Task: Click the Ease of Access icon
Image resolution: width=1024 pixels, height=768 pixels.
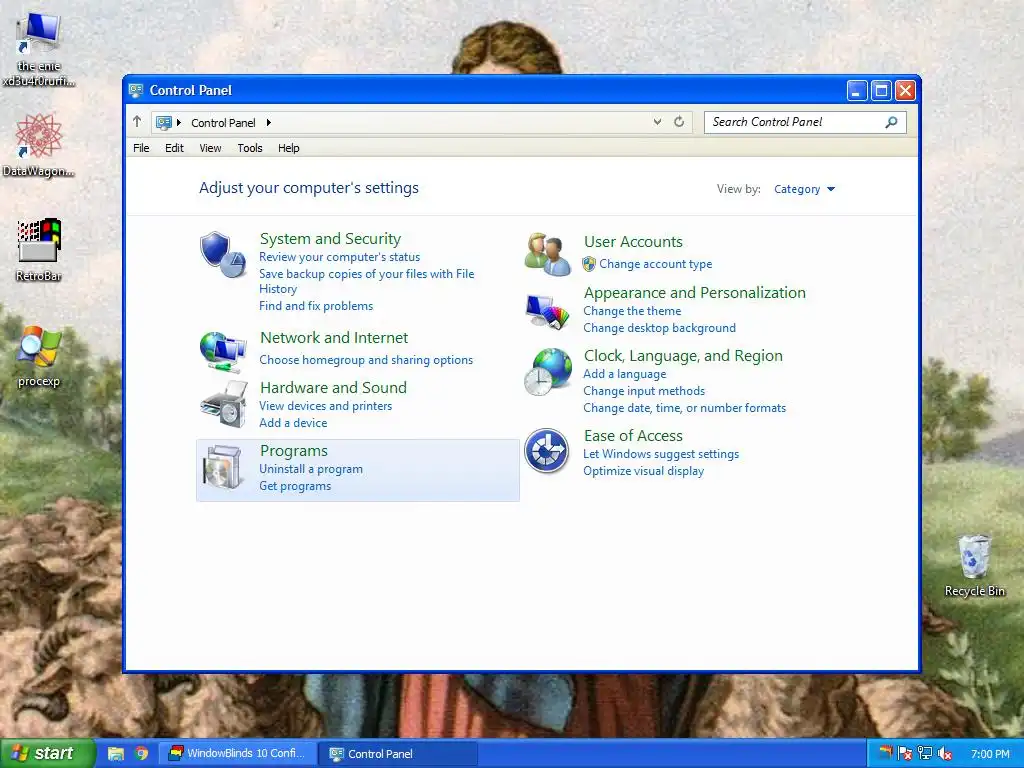Action: point(547,451)
